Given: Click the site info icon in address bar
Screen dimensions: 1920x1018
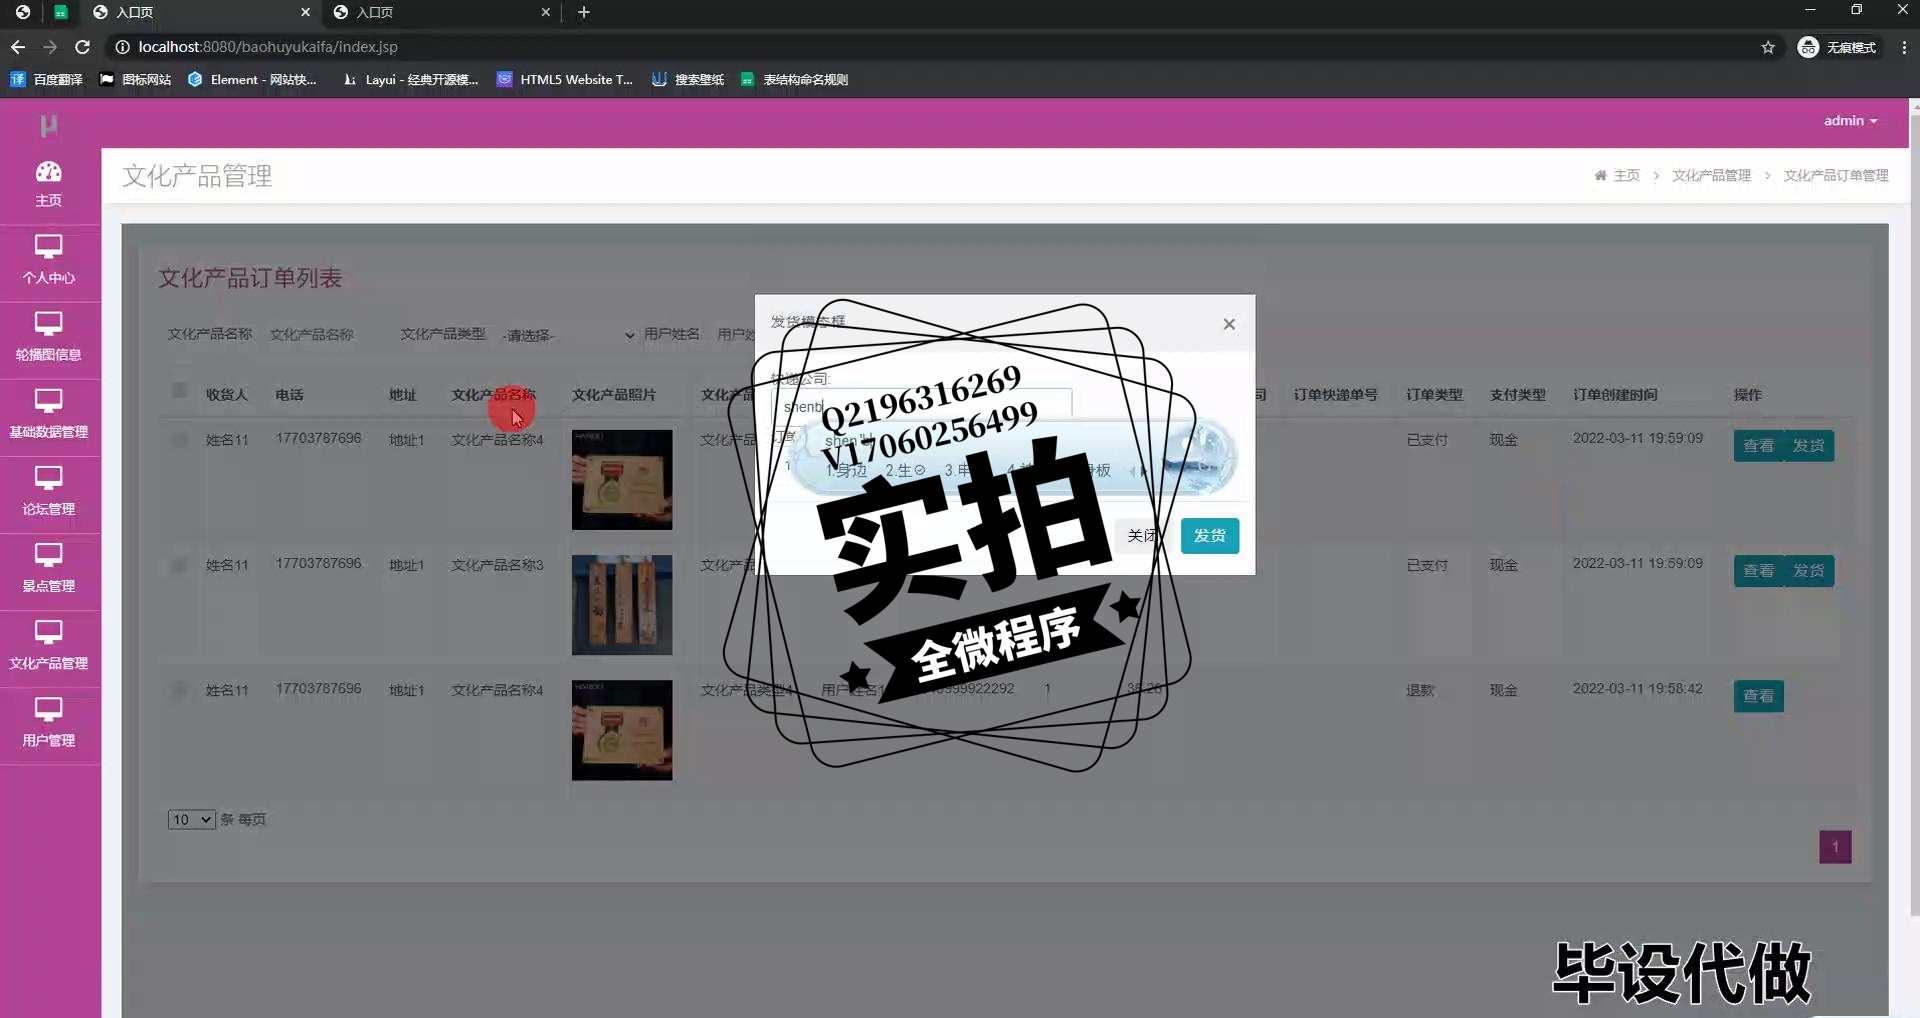Looking at the screenshot, I should [122, 47].
